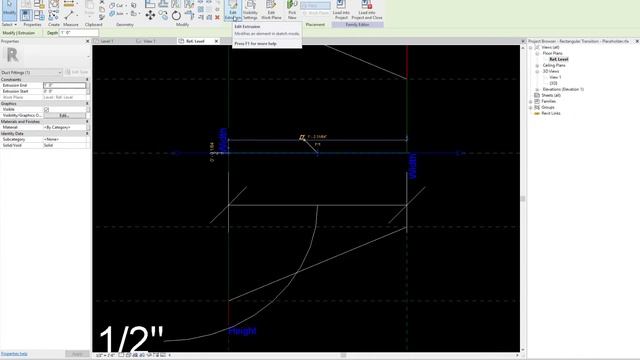640x360 pixels.
Task: Click the Depth input field in options bar
Action: tap(79, 33)
